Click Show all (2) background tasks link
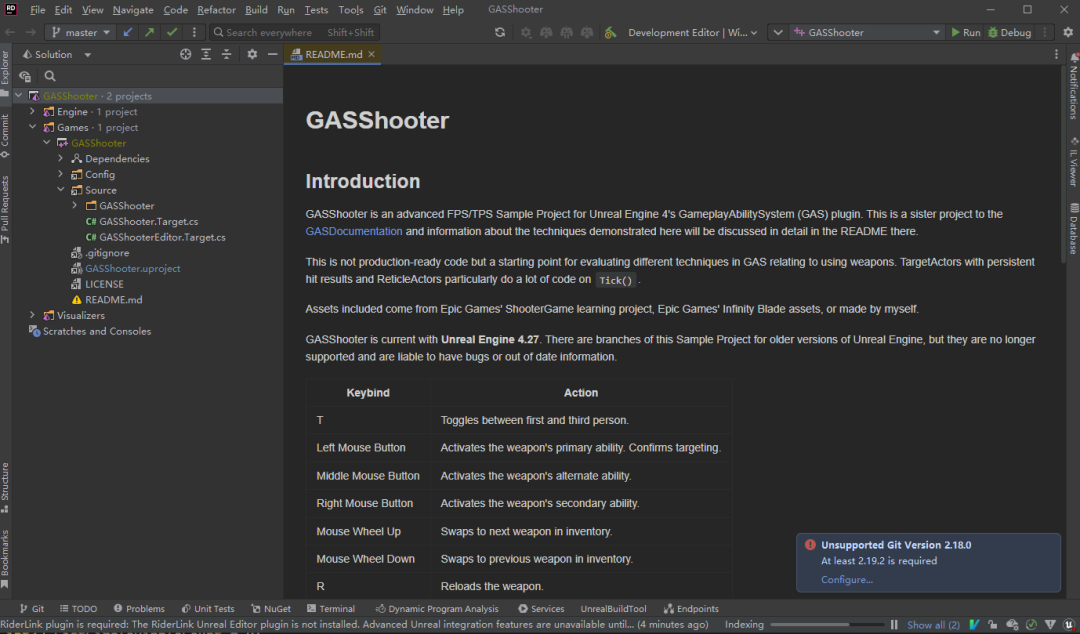1080x634 pixels. pos(933,625)
